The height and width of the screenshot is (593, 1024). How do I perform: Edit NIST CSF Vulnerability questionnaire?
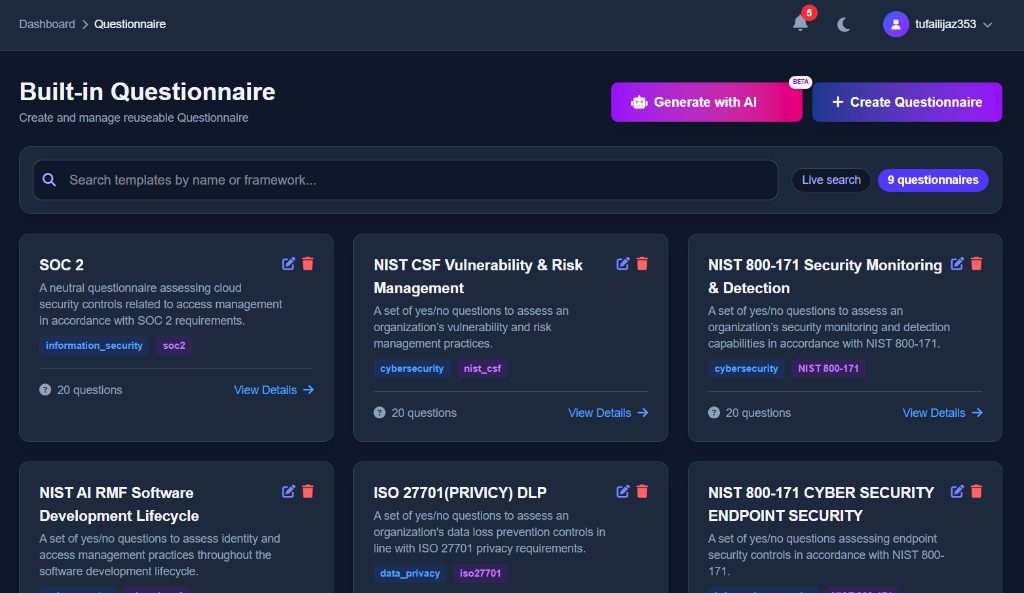pos(622,263)
